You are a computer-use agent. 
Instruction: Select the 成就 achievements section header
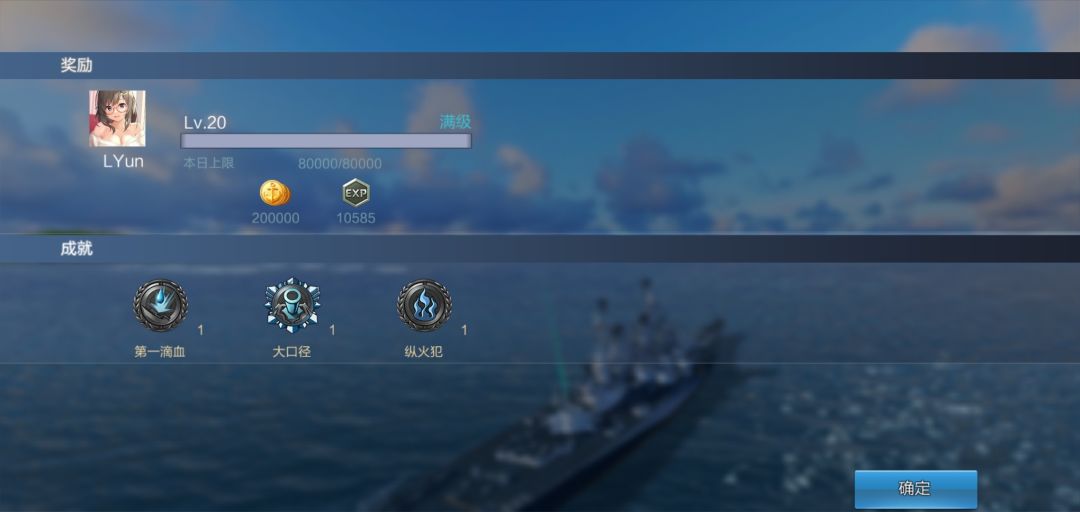76,249
